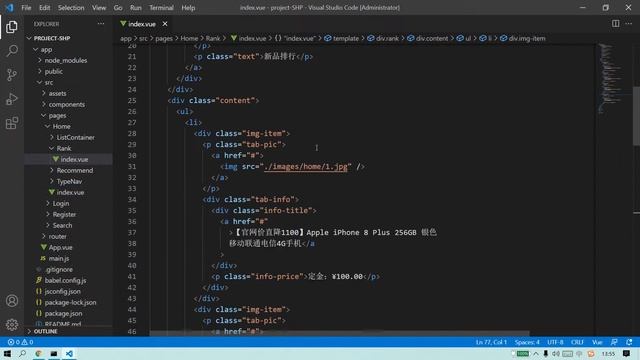640x360 pixels.
Task: Close the index.vue editor tab
Action: pyautogui.click(x=165, y=24)
